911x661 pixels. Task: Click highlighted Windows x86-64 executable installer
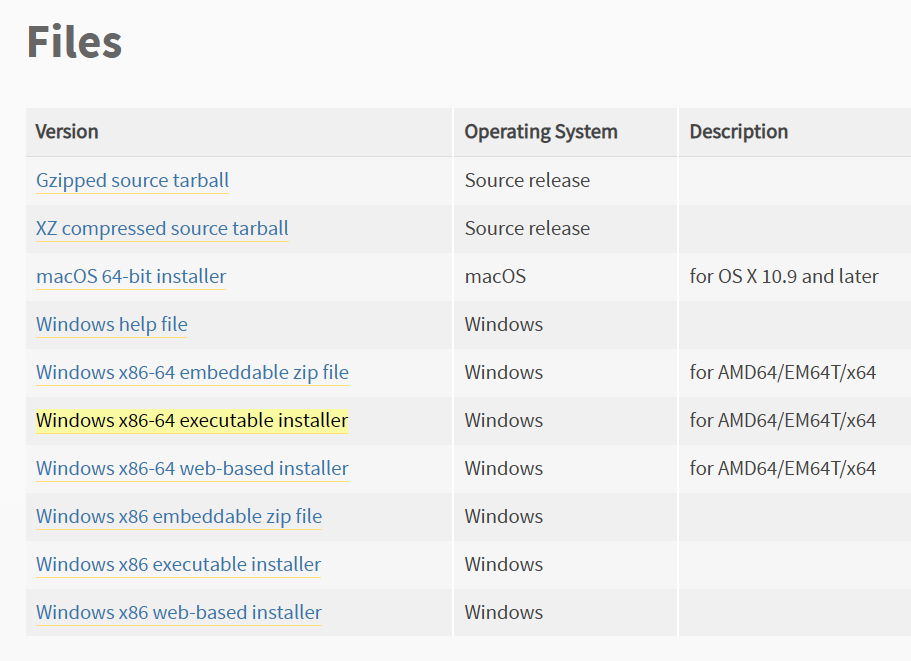pyautogui.click(x=192, y=421)
